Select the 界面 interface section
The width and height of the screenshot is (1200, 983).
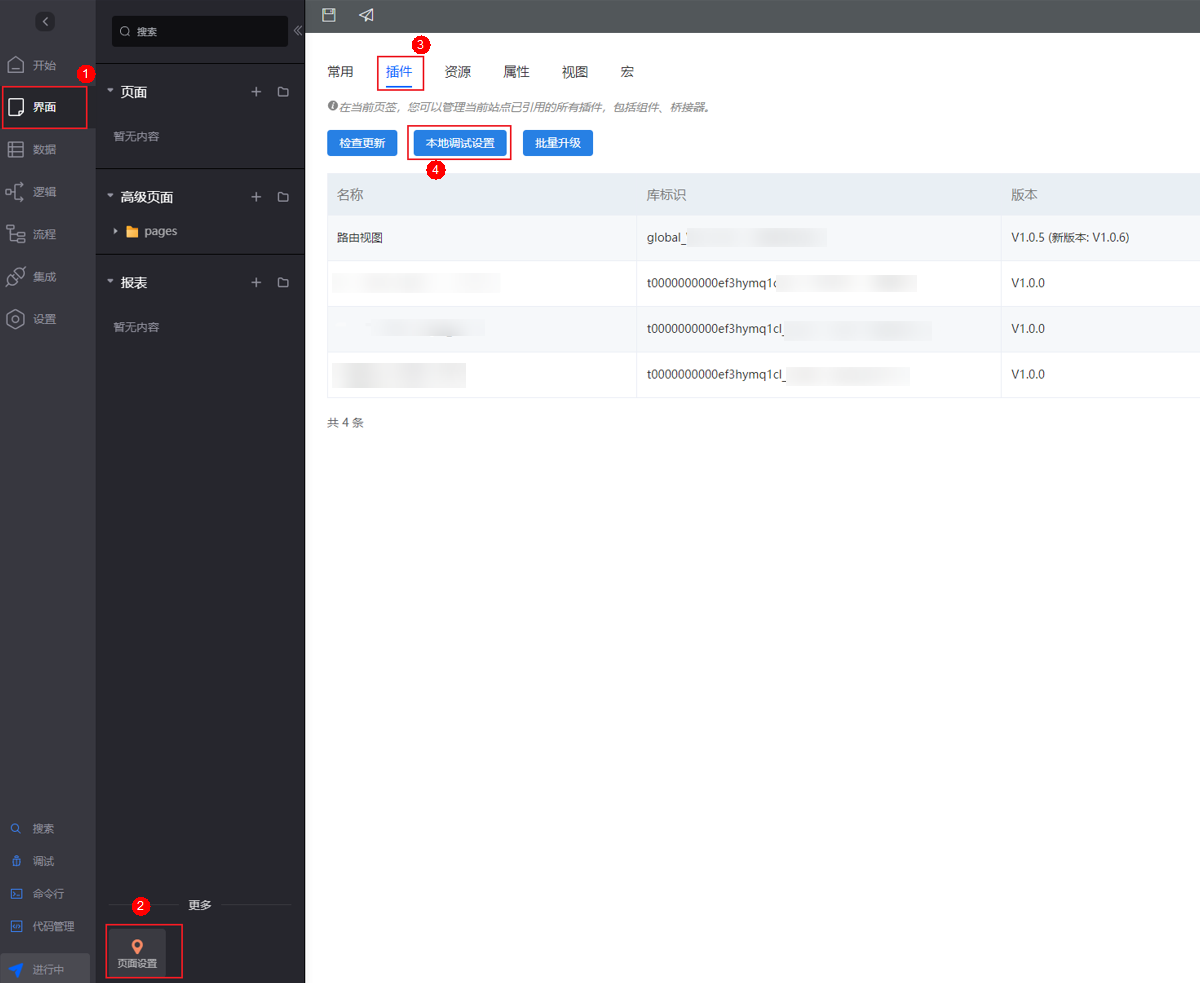(x=45, y=107)
